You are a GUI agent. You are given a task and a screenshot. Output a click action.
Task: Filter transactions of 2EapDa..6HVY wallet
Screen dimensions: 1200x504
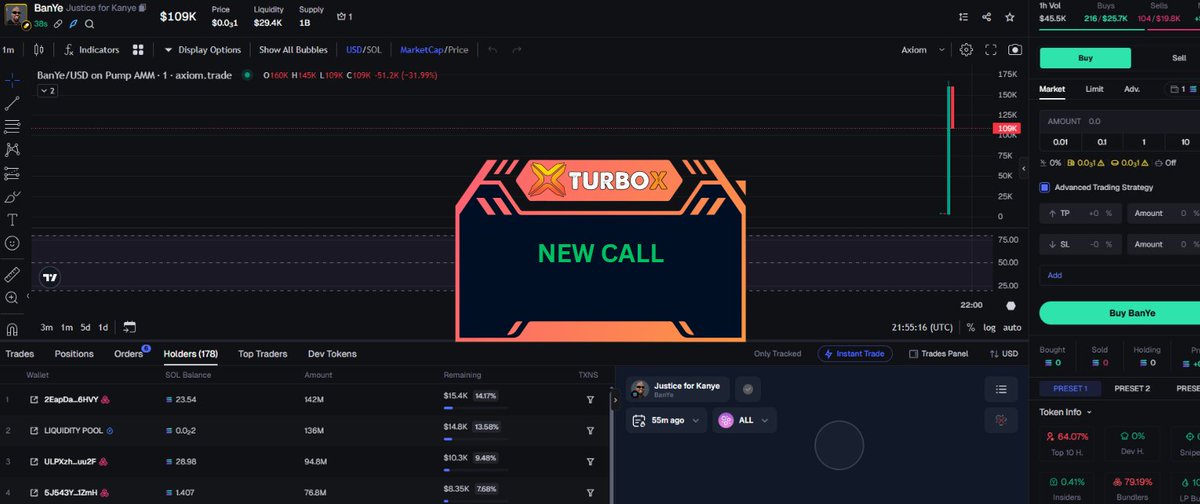point(590,399)
